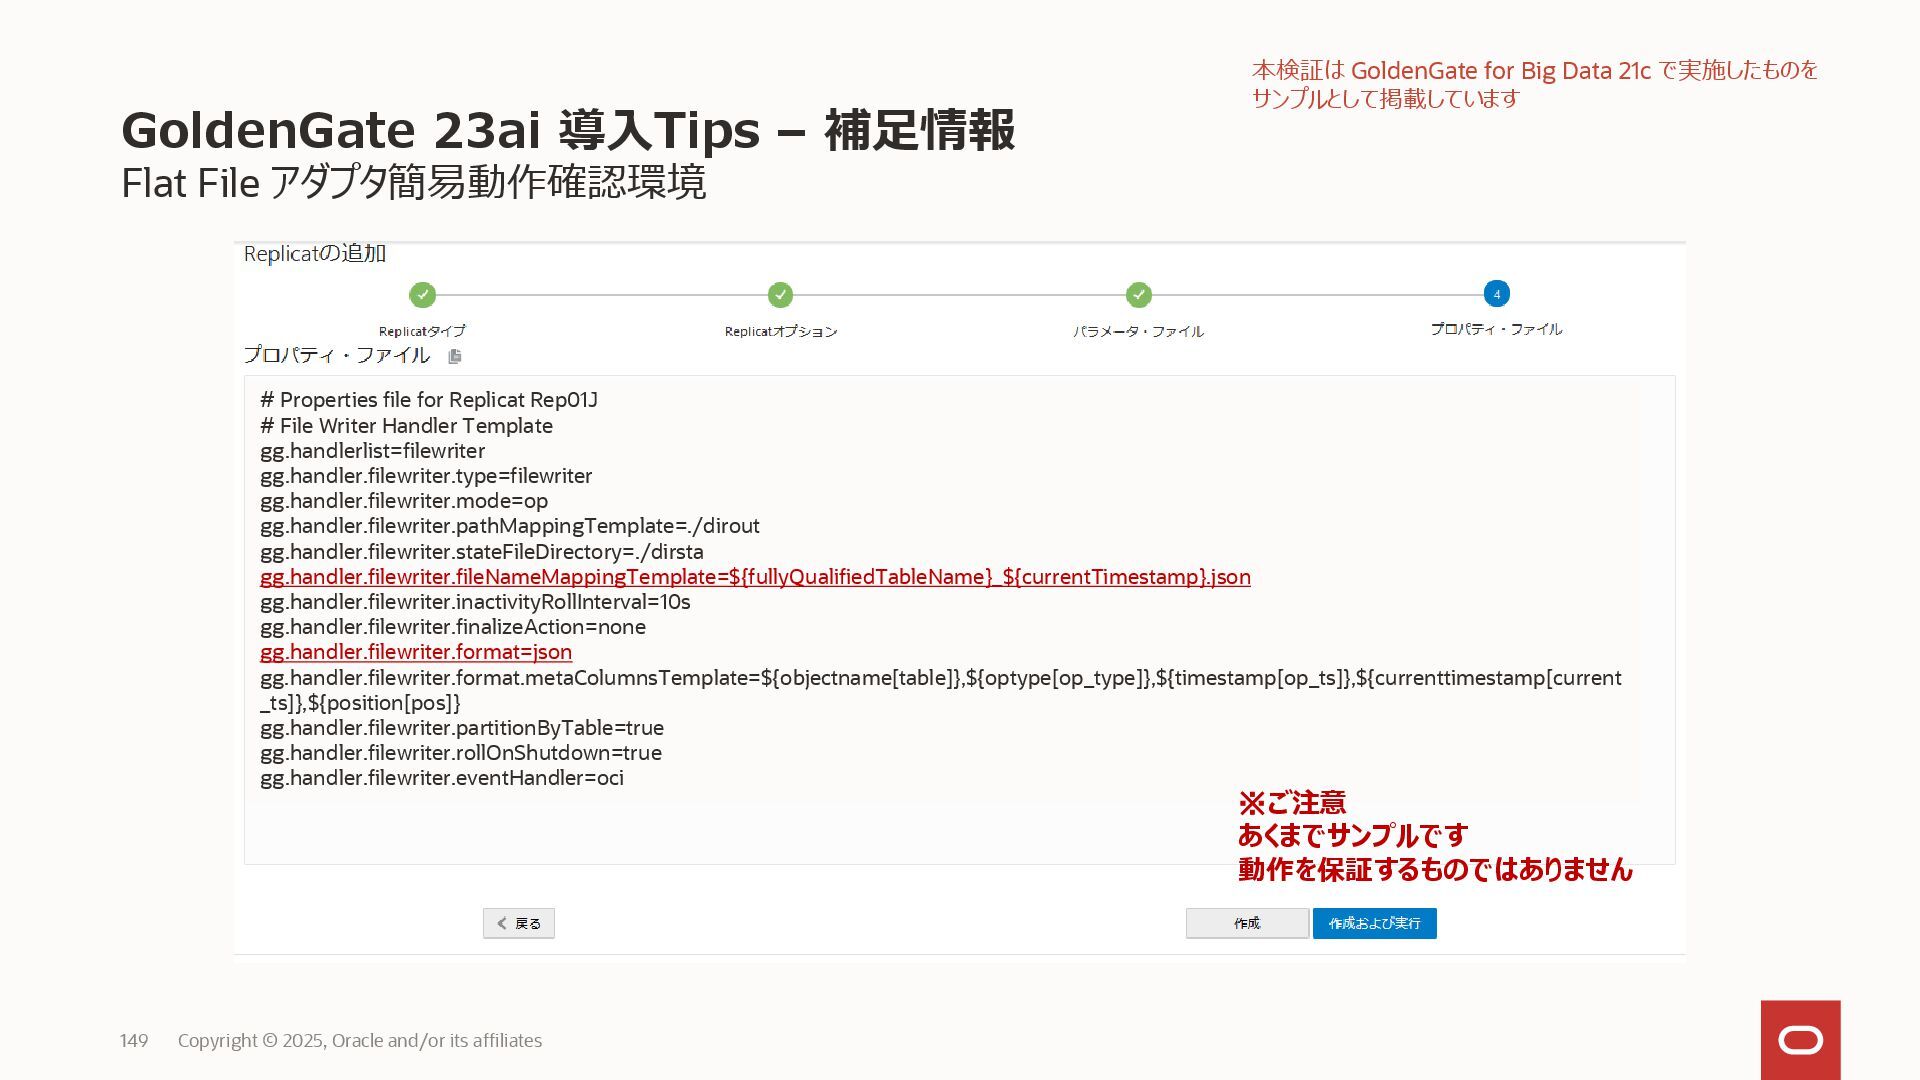Click the fileNameMappingTemplate underlined line
1920x1080 pixels.
755,577
